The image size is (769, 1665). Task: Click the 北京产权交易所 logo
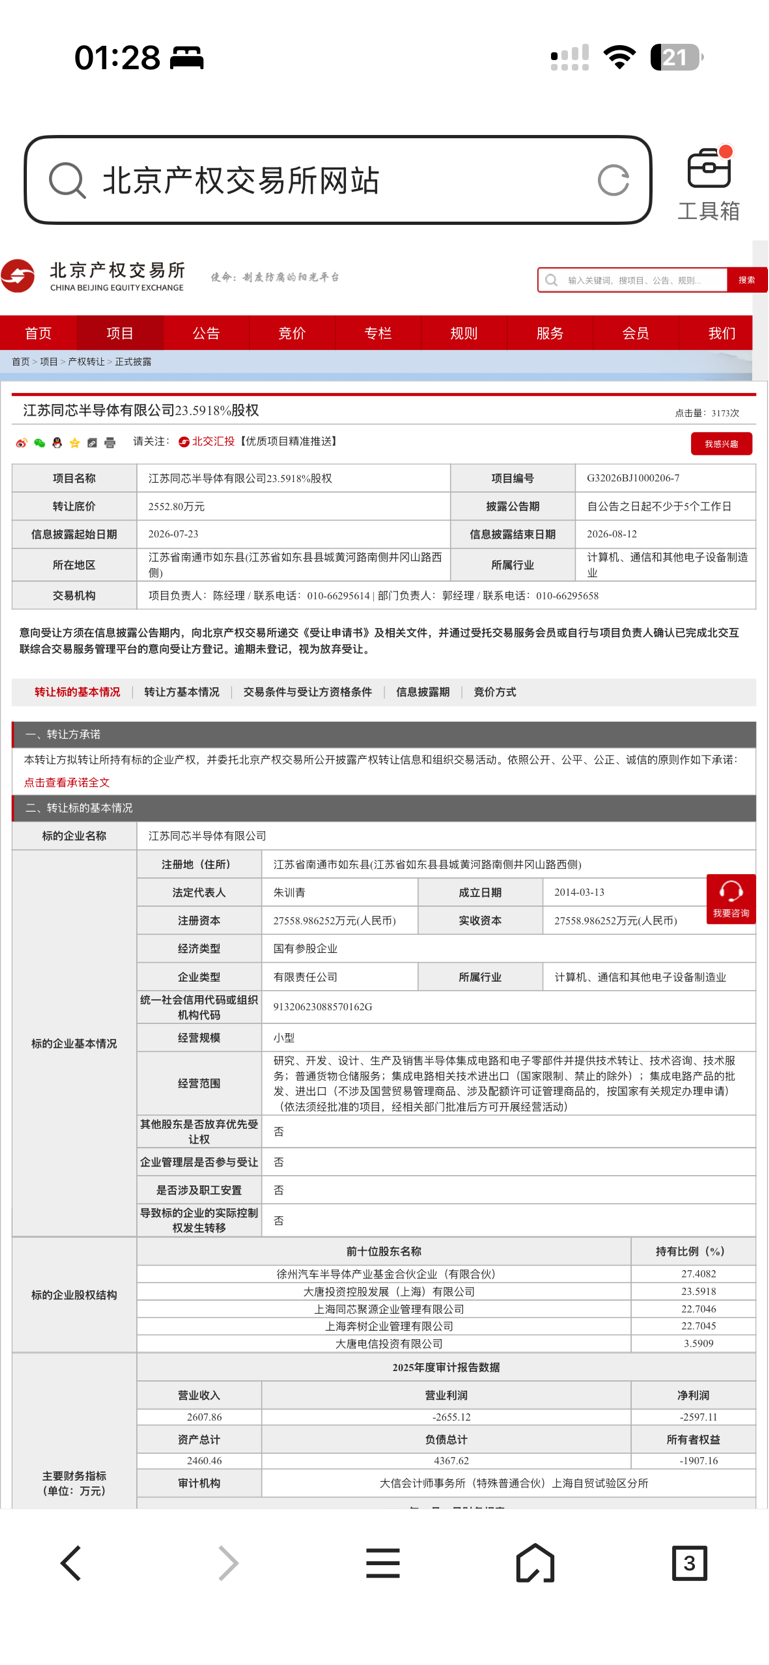93,276
